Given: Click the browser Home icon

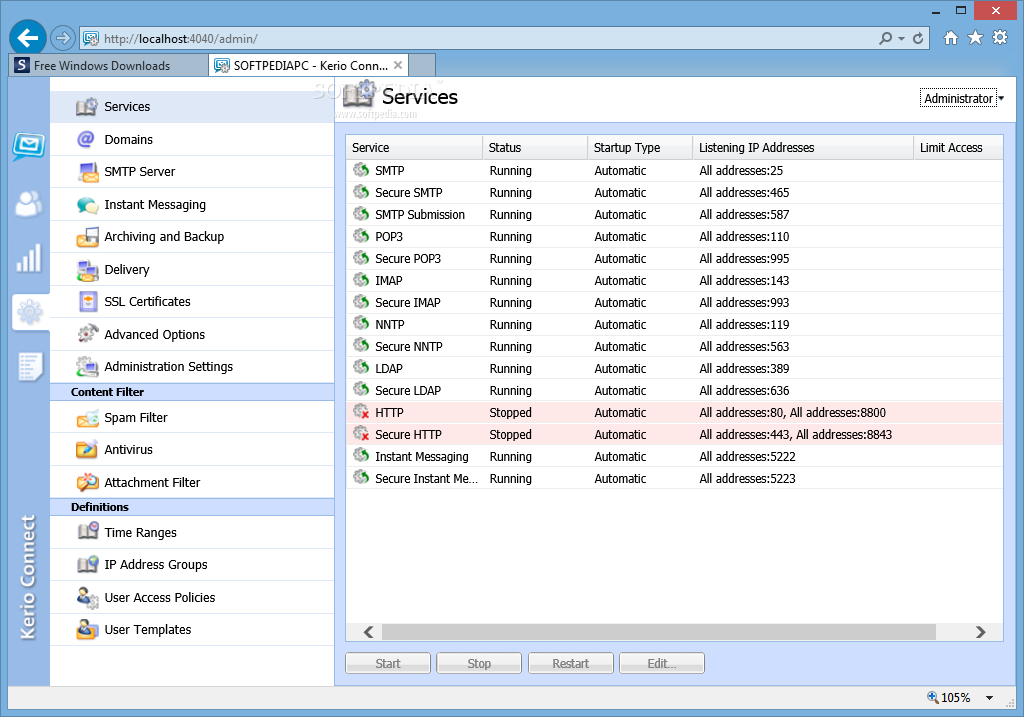Looking at the screenshot, I should tap(951, 38).
